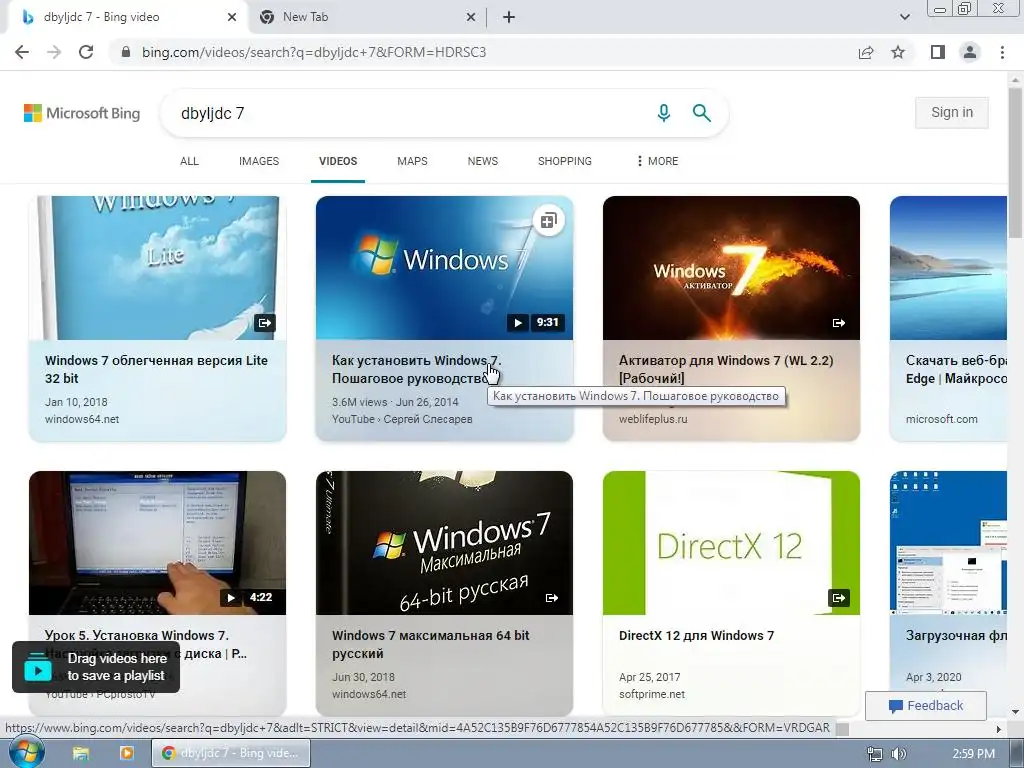
Task: Click external link icon on DirectX 12 thumbnail
Action: tap(839, 598)
